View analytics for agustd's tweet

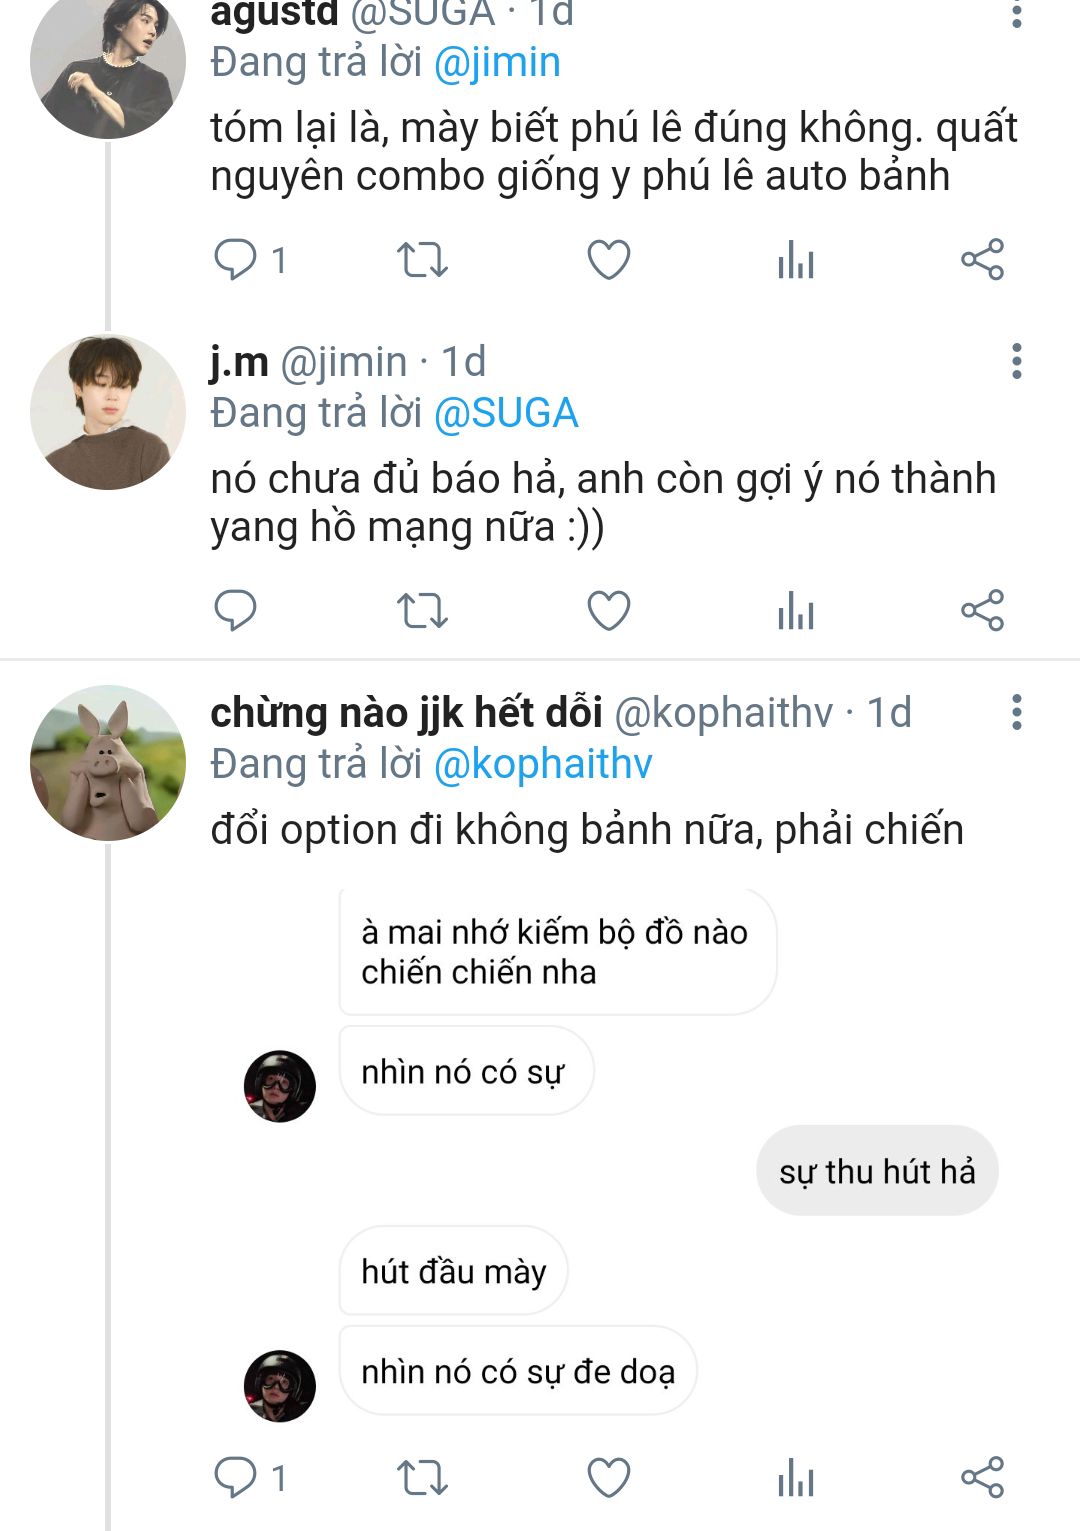click(796, 260)
